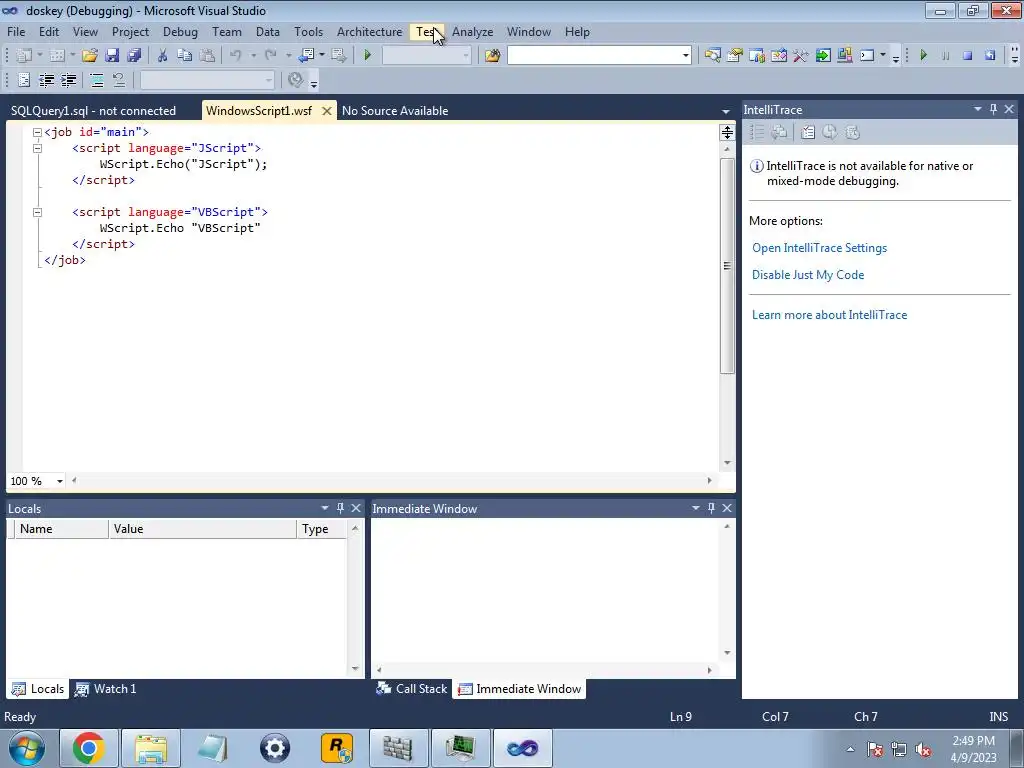Click the Name column header in Locals
The image size is (1024, 768).
[x=61, y=529]
